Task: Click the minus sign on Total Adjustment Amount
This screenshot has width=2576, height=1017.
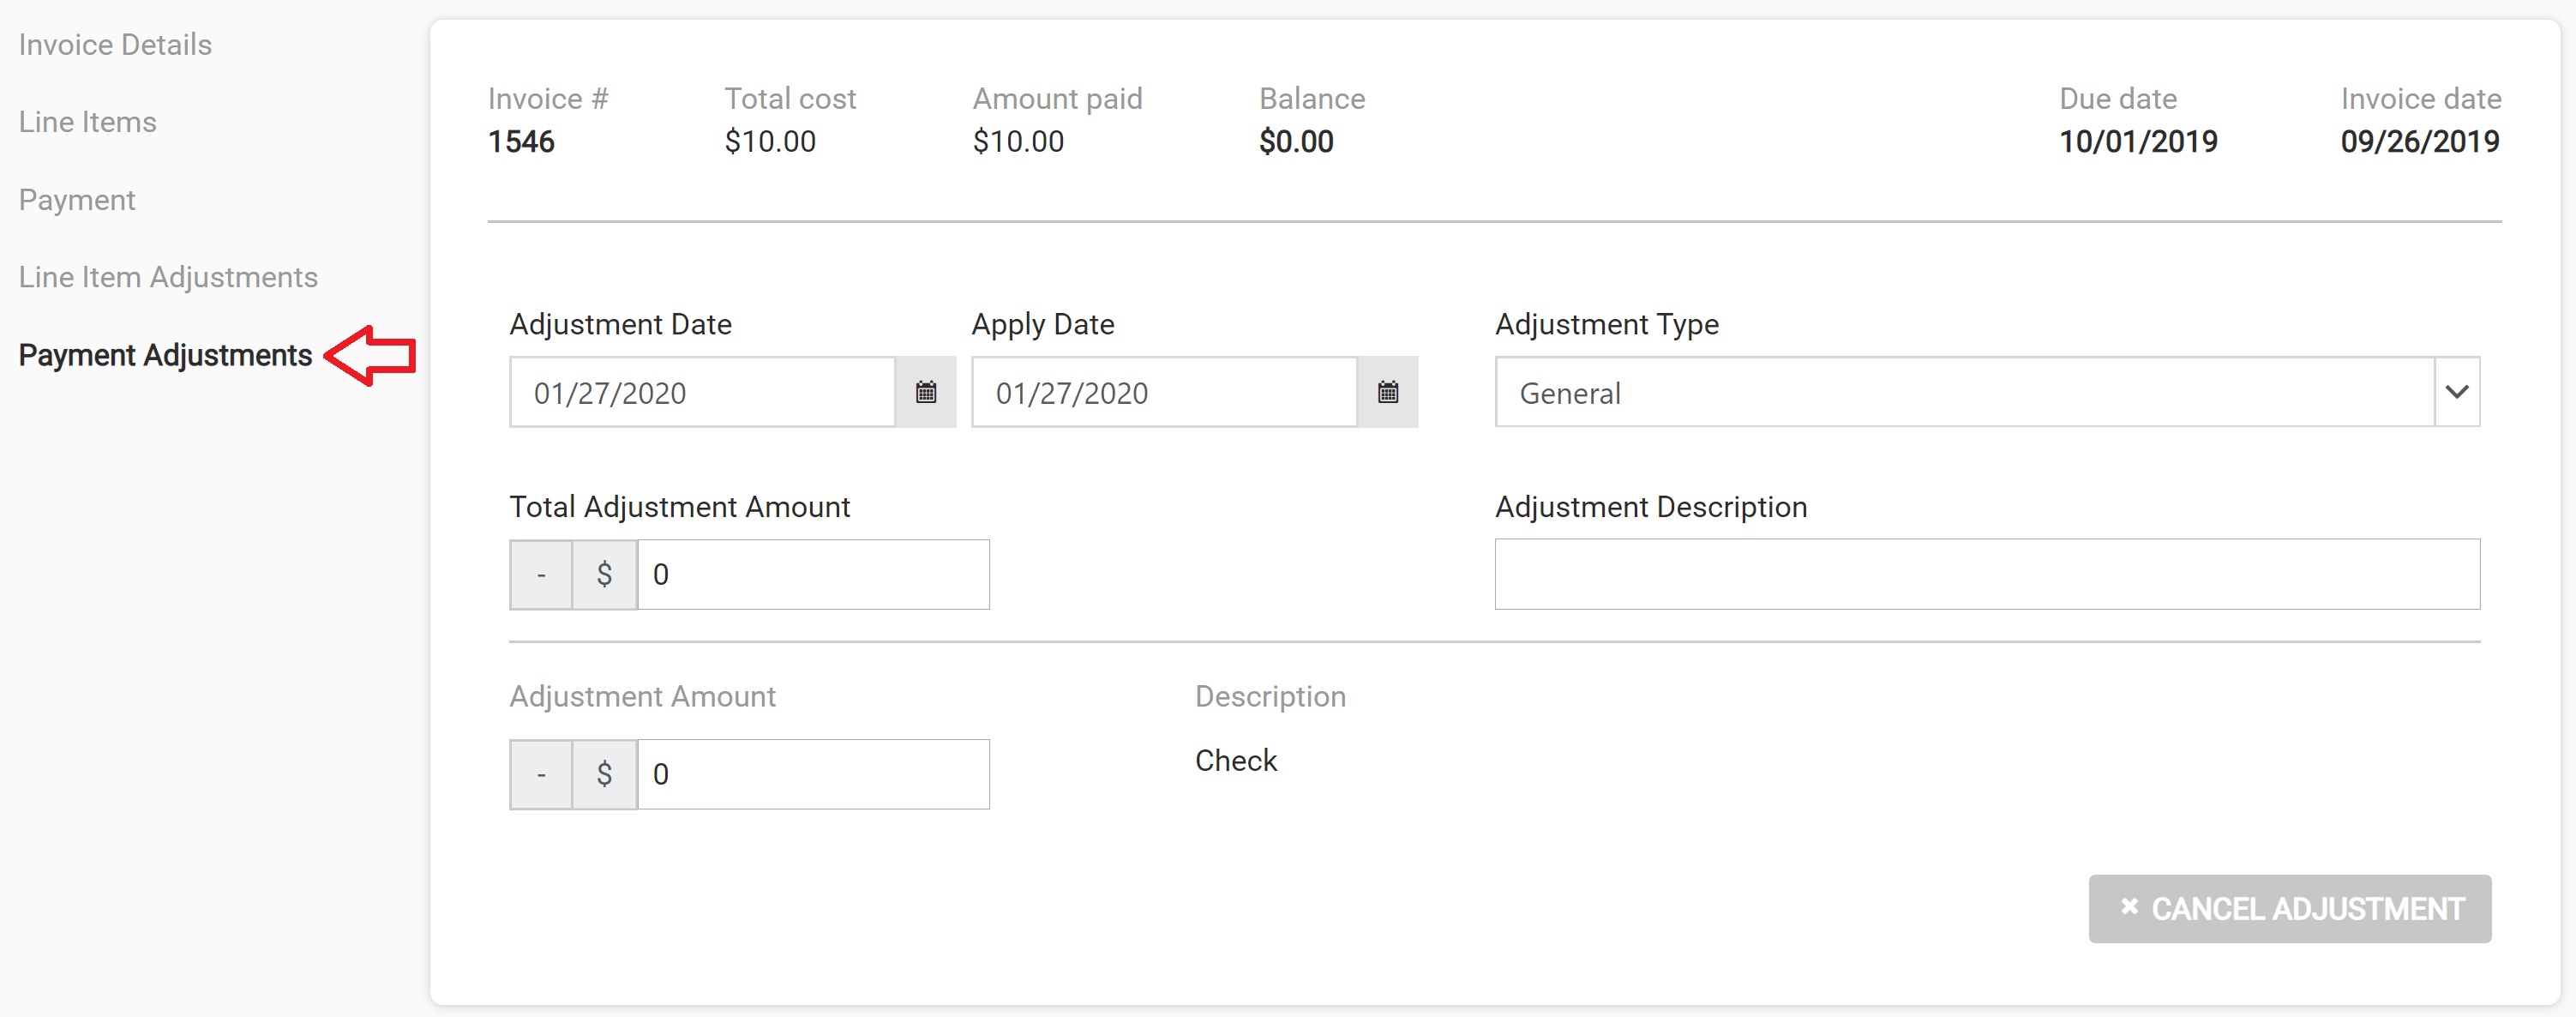Action: (540, 574)
